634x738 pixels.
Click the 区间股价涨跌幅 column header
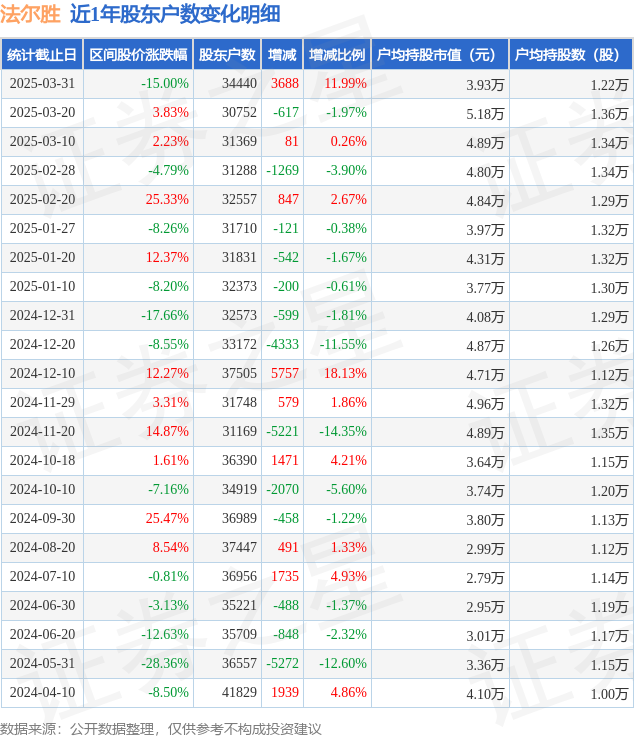(x=138, y=55)
